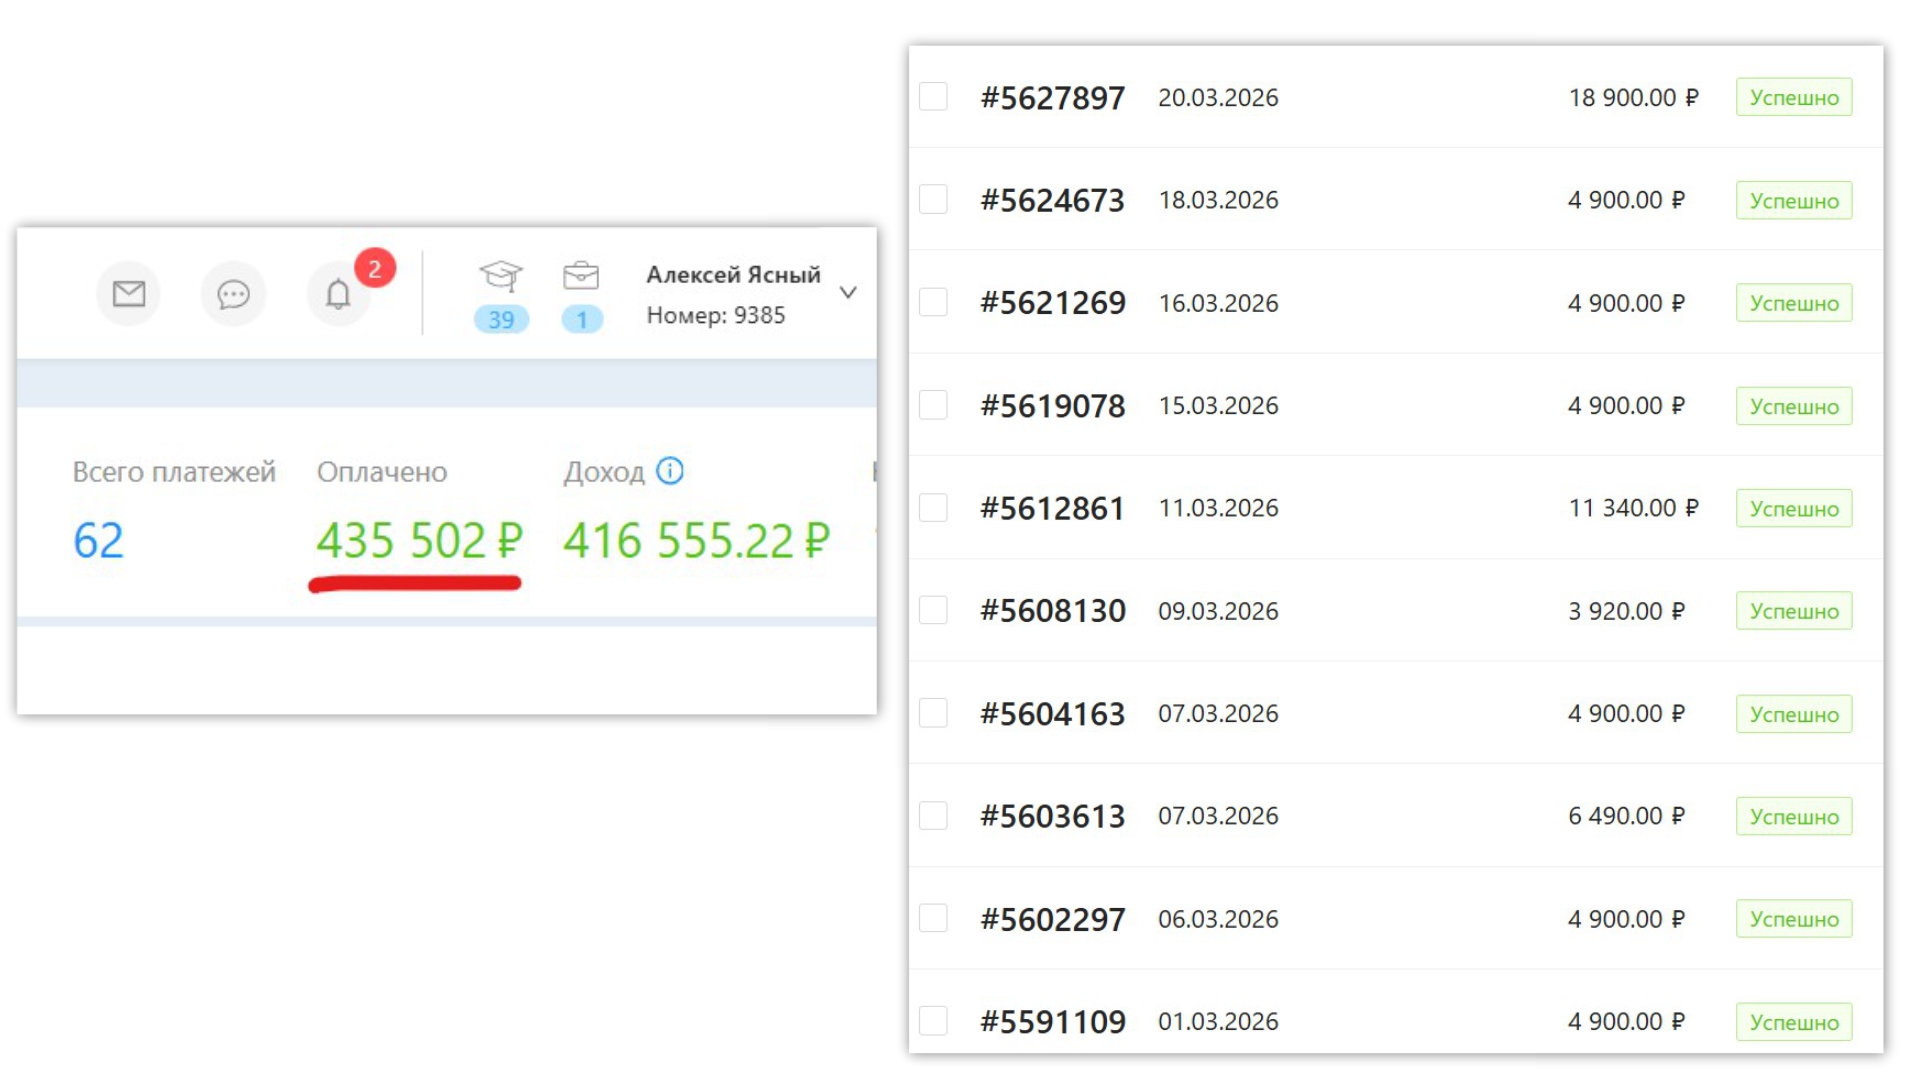Open the mail envelope icon
The height and width of the screenshot is (1080, 1920).
pyautogui.click(x=128, y=293)
